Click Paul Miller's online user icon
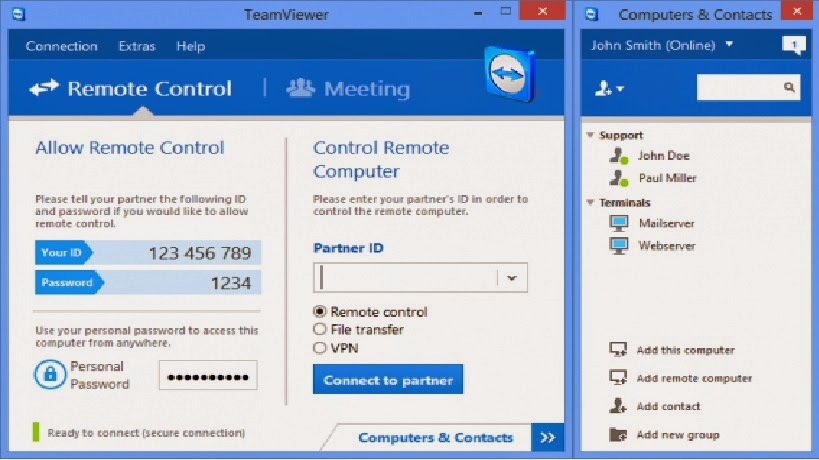The height and width of the screenshot is (460, 819). 619,178
